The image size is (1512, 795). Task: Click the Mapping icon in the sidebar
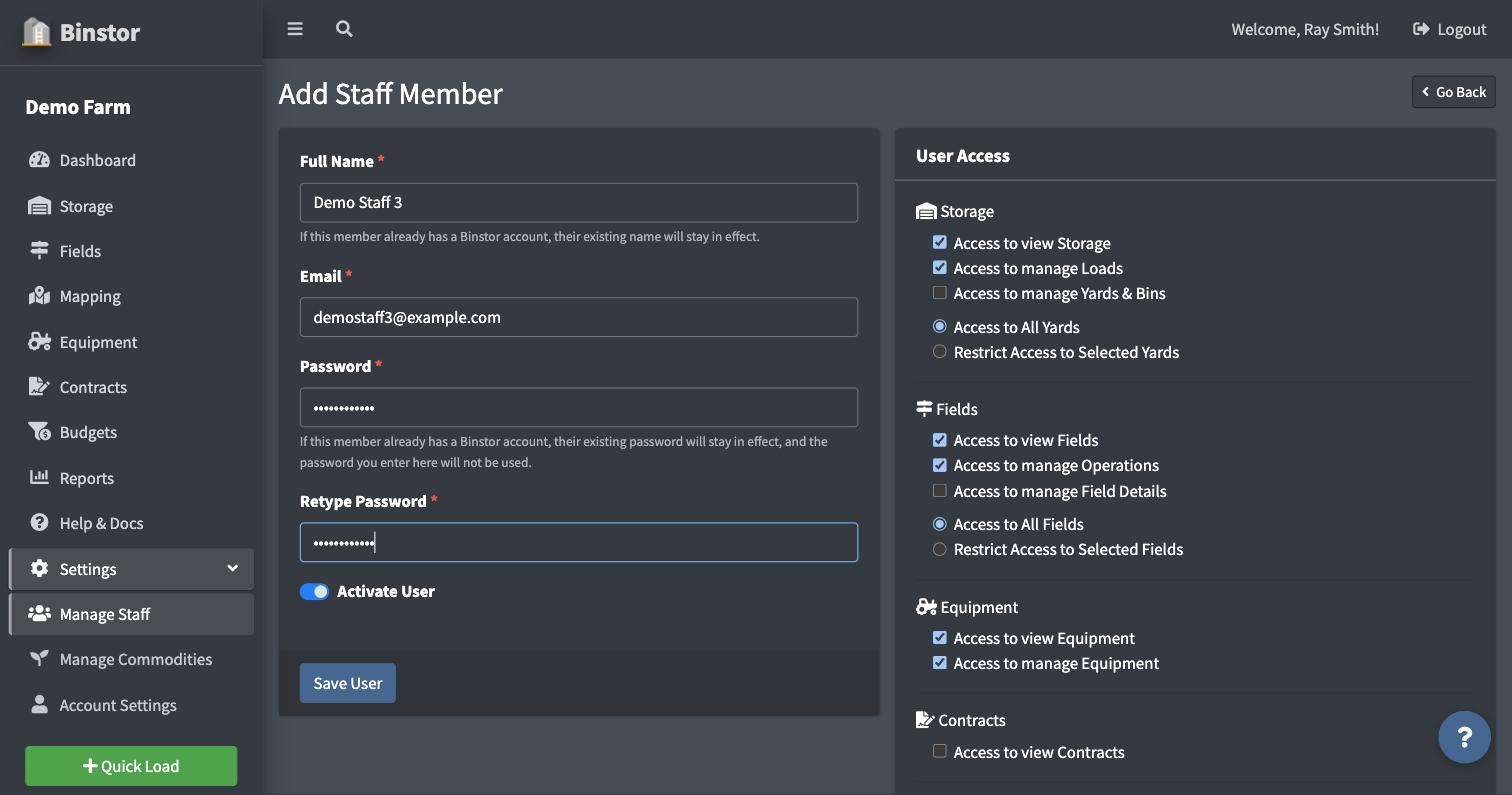(x=39, y=296)
